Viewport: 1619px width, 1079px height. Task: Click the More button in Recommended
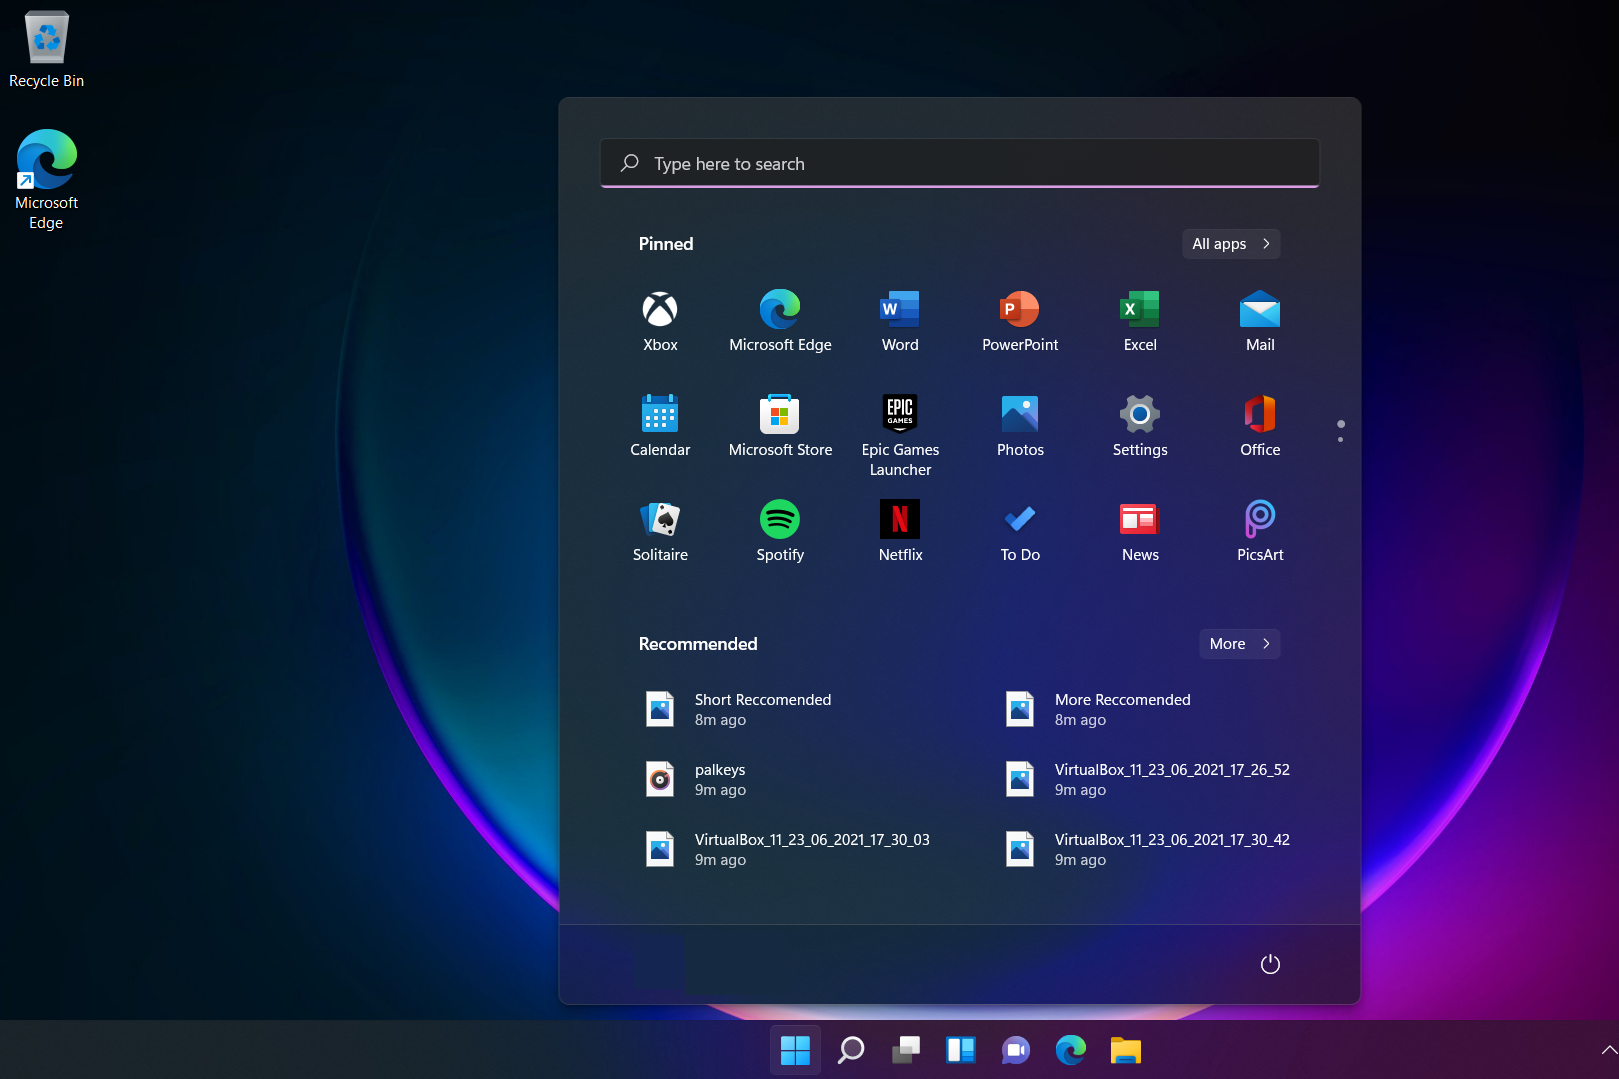tap(1240, 644)
